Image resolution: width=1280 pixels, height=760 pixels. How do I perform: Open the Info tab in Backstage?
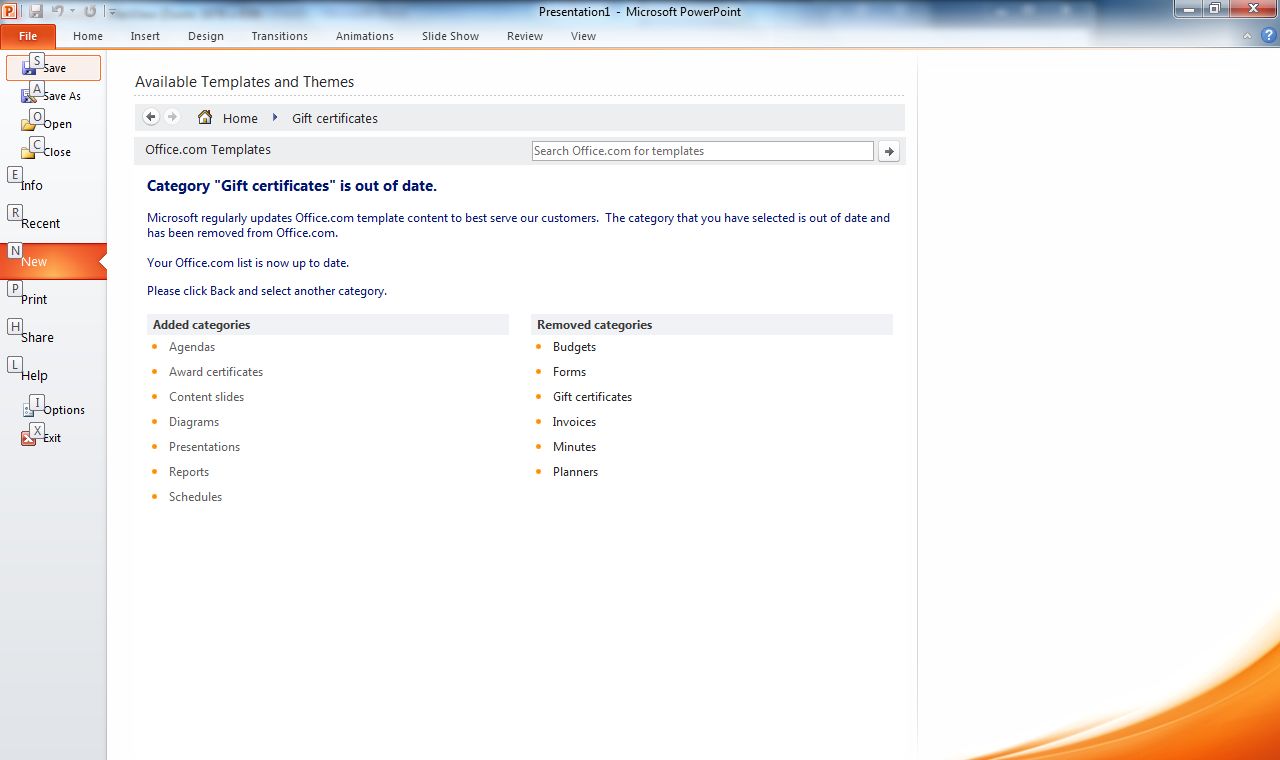(x=32, y=185)
